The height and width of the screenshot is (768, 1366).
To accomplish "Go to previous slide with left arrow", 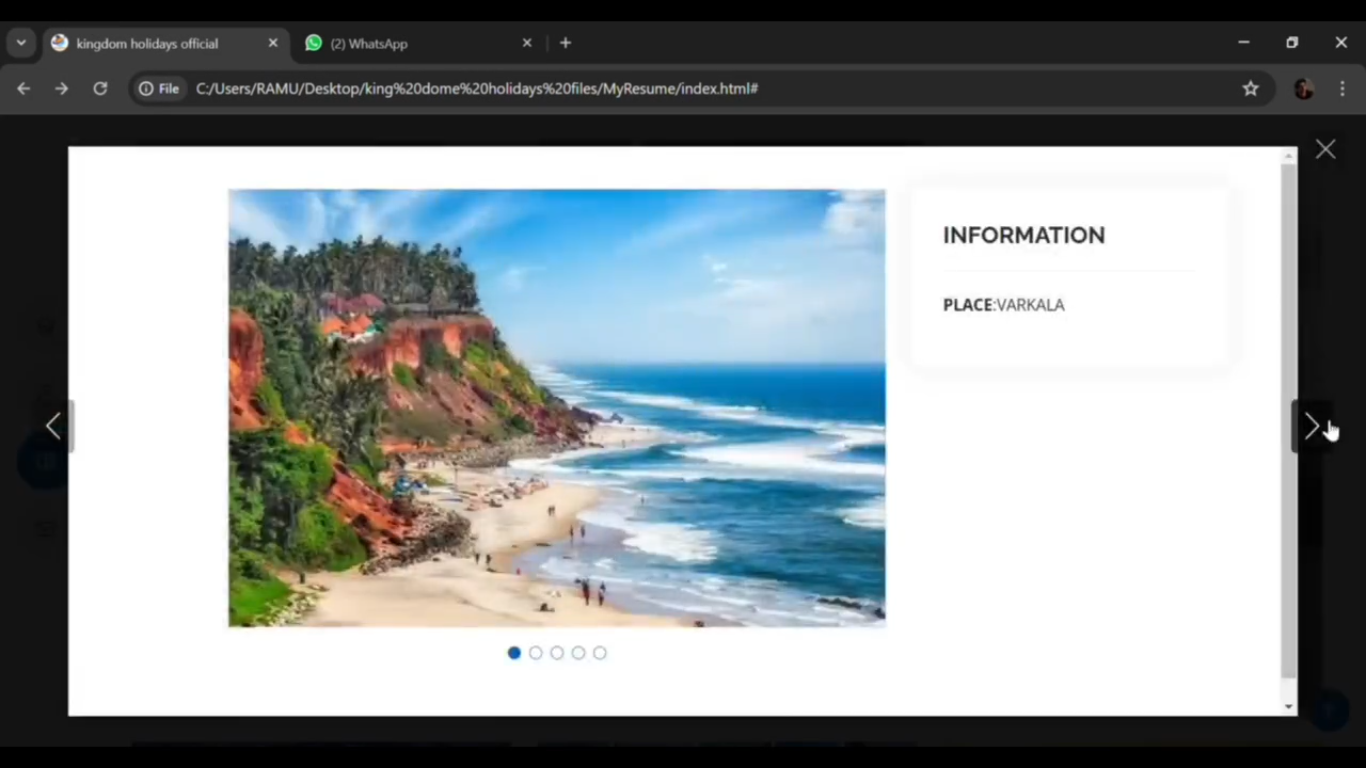I will click(54, 426).
